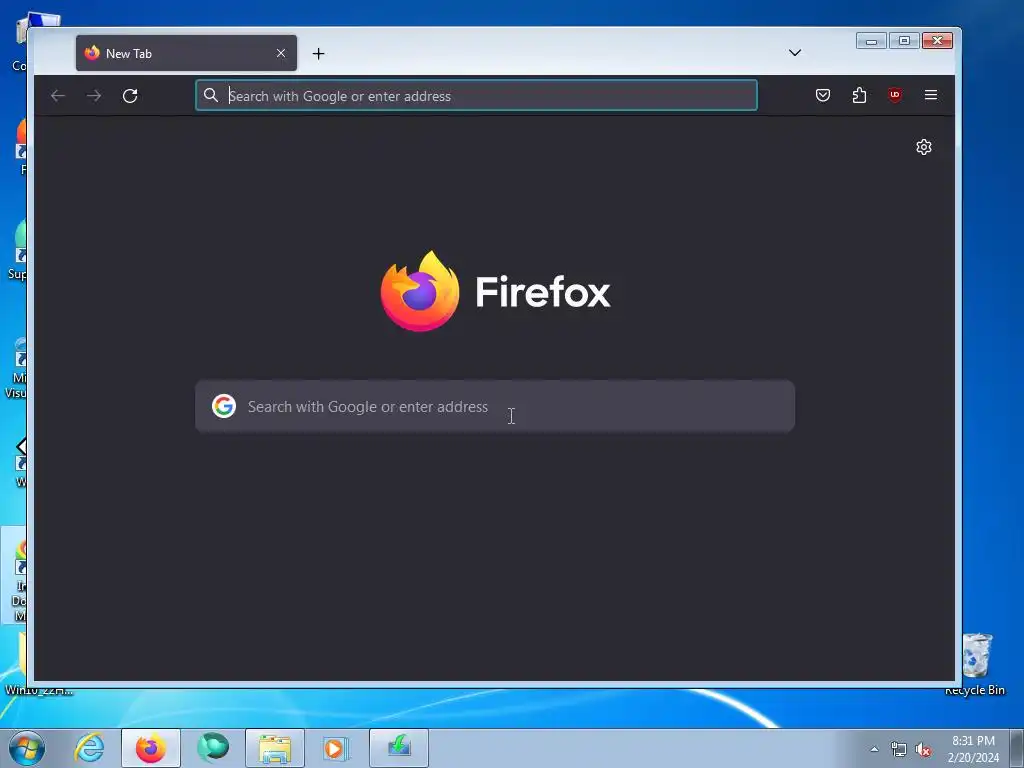Click the Show desktop strip at taskbar end
This screenshot has height=768, width=1024.
tap(1017, 748)
